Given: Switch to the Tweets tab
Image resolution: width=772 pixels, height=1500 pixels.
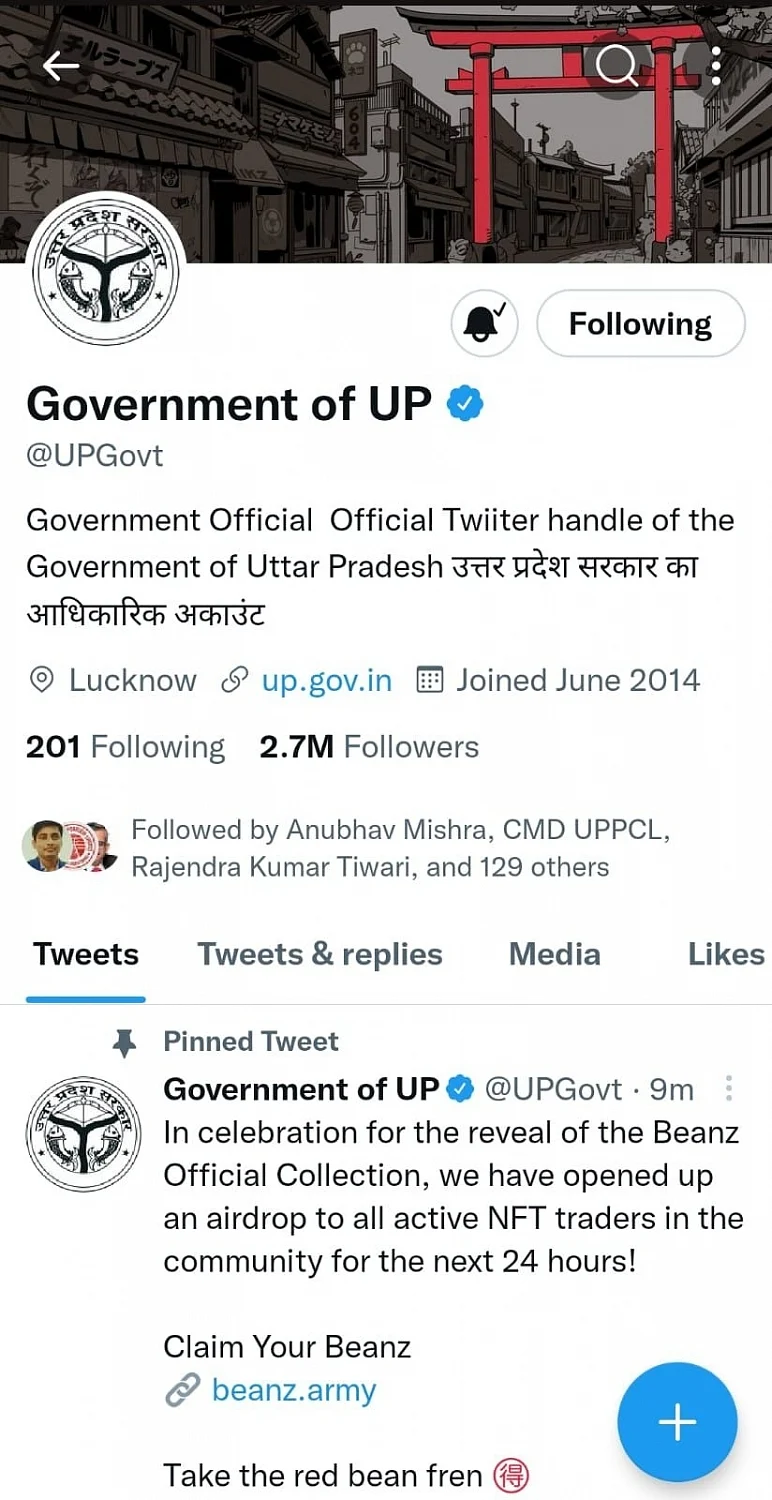Looking at the screenshot, I should pyautogui.click(x=86, y=955).
